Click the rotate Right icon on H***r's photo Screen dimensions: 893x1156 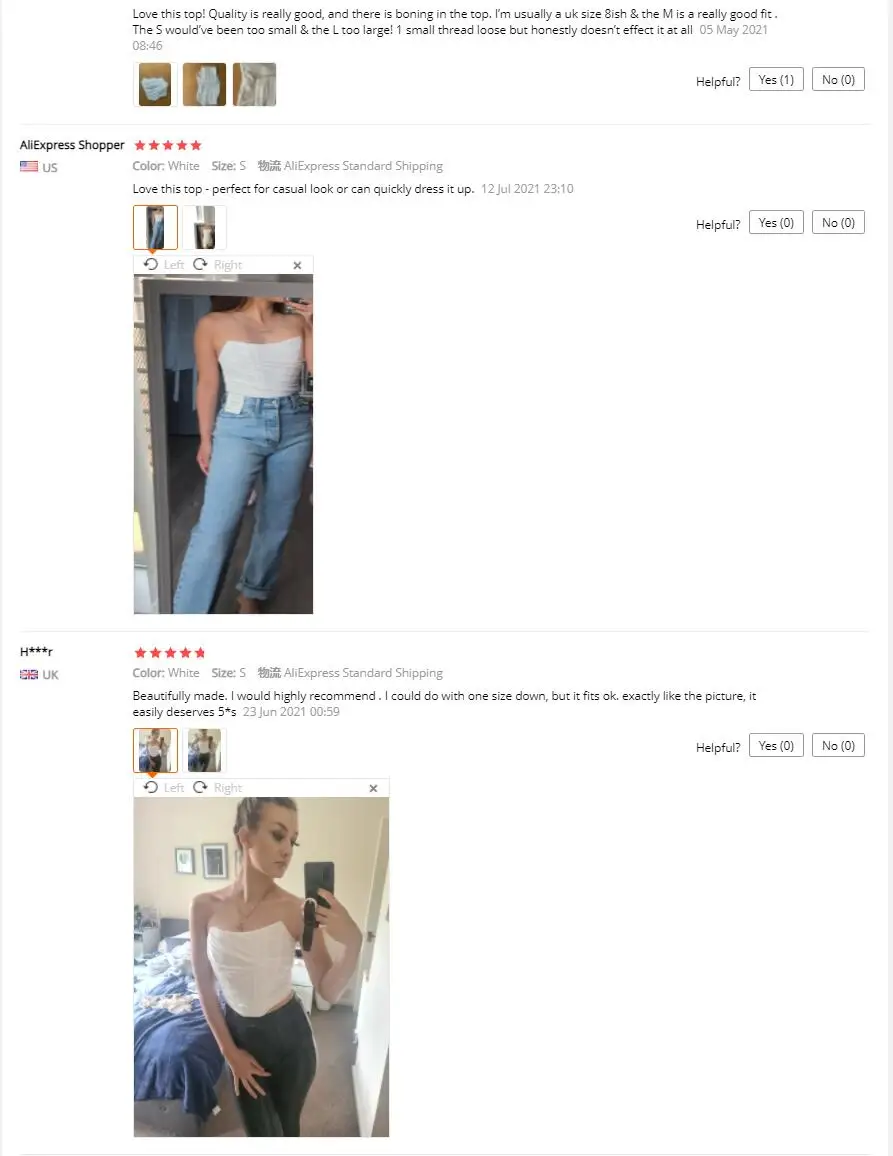[x=200, y=787]
